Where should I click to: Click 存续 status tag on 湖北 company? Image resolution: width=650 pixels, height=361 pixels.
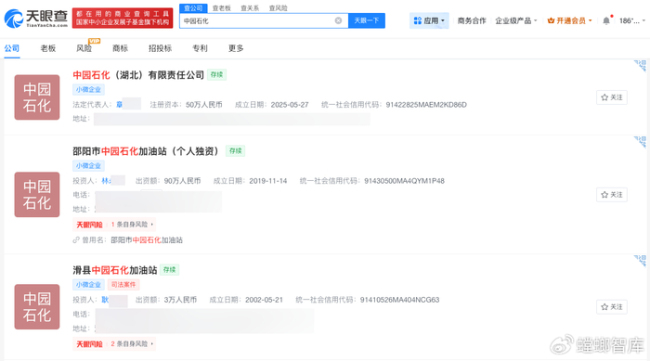(x=217, y=75)
